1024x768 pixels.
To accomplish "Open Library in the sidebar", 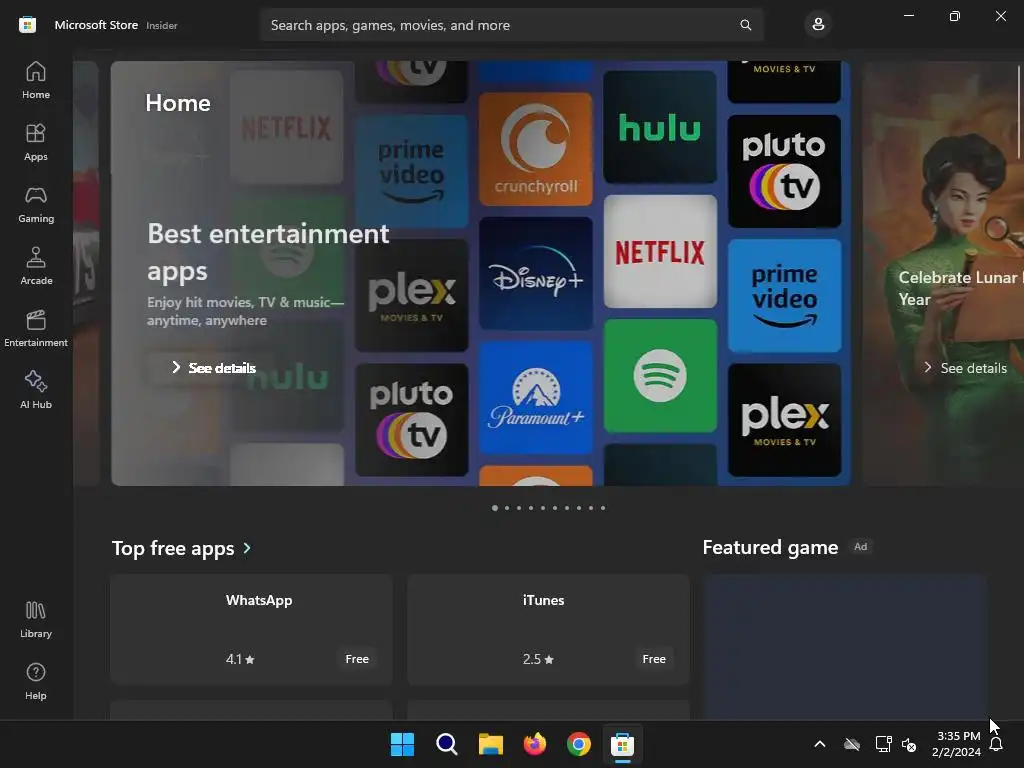I will tap(36, 620).
